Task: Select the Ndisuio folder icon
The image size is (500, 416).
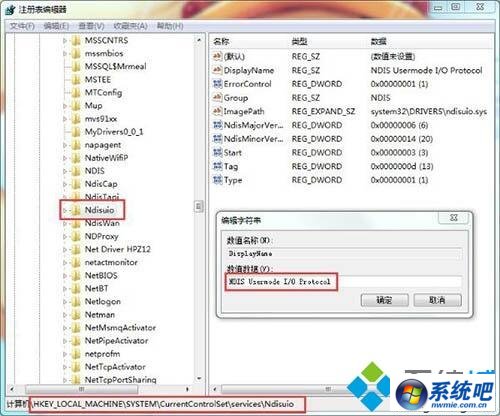Action: [76, 210]
